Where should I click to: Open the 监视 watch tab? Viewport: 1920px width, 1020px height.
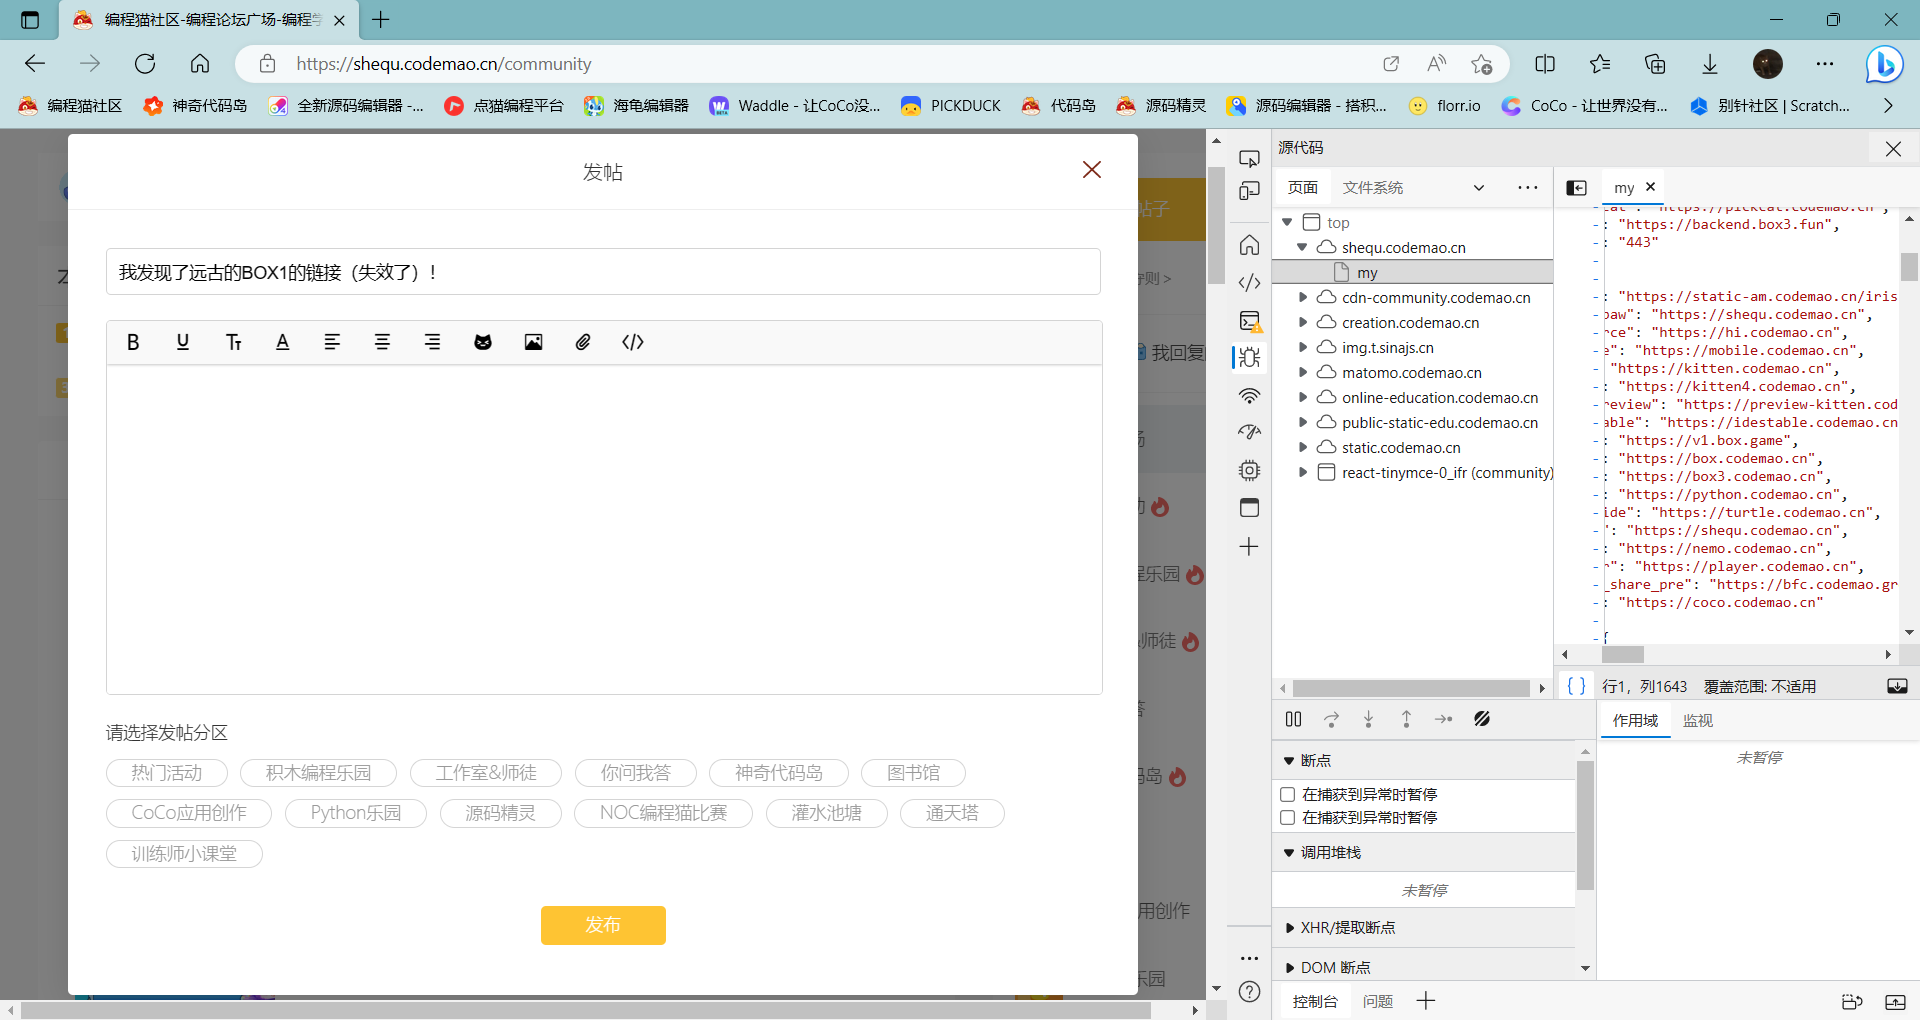click(1698, 720)
